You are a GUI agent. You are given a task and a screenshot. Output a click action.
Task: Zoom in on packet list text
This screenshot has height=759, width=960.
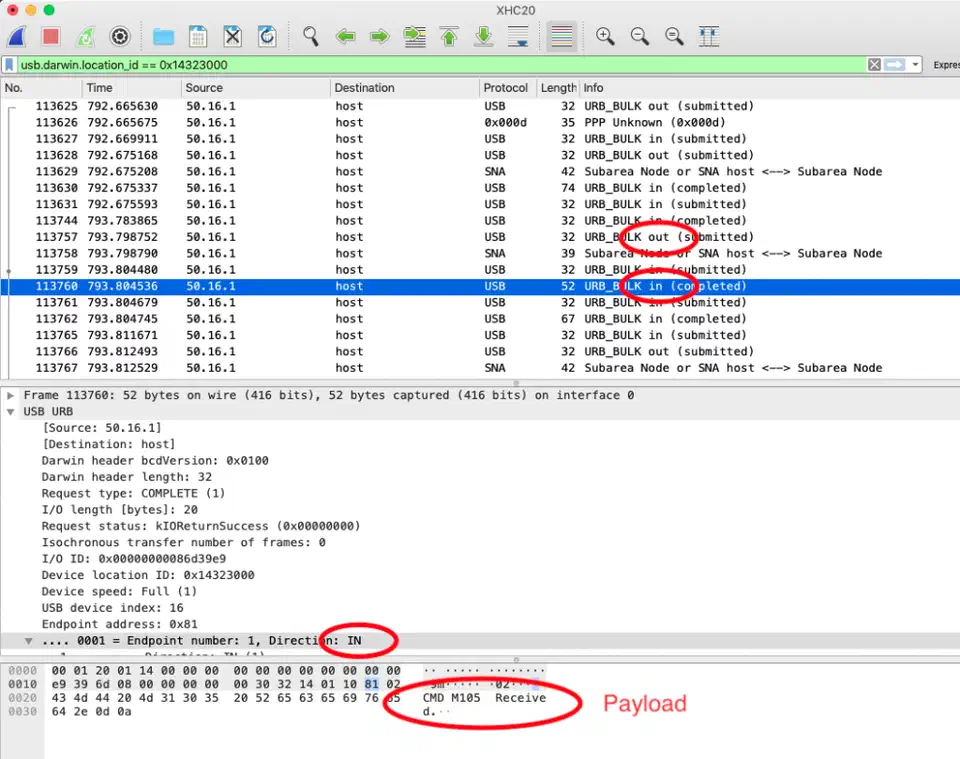coord(604,37)
